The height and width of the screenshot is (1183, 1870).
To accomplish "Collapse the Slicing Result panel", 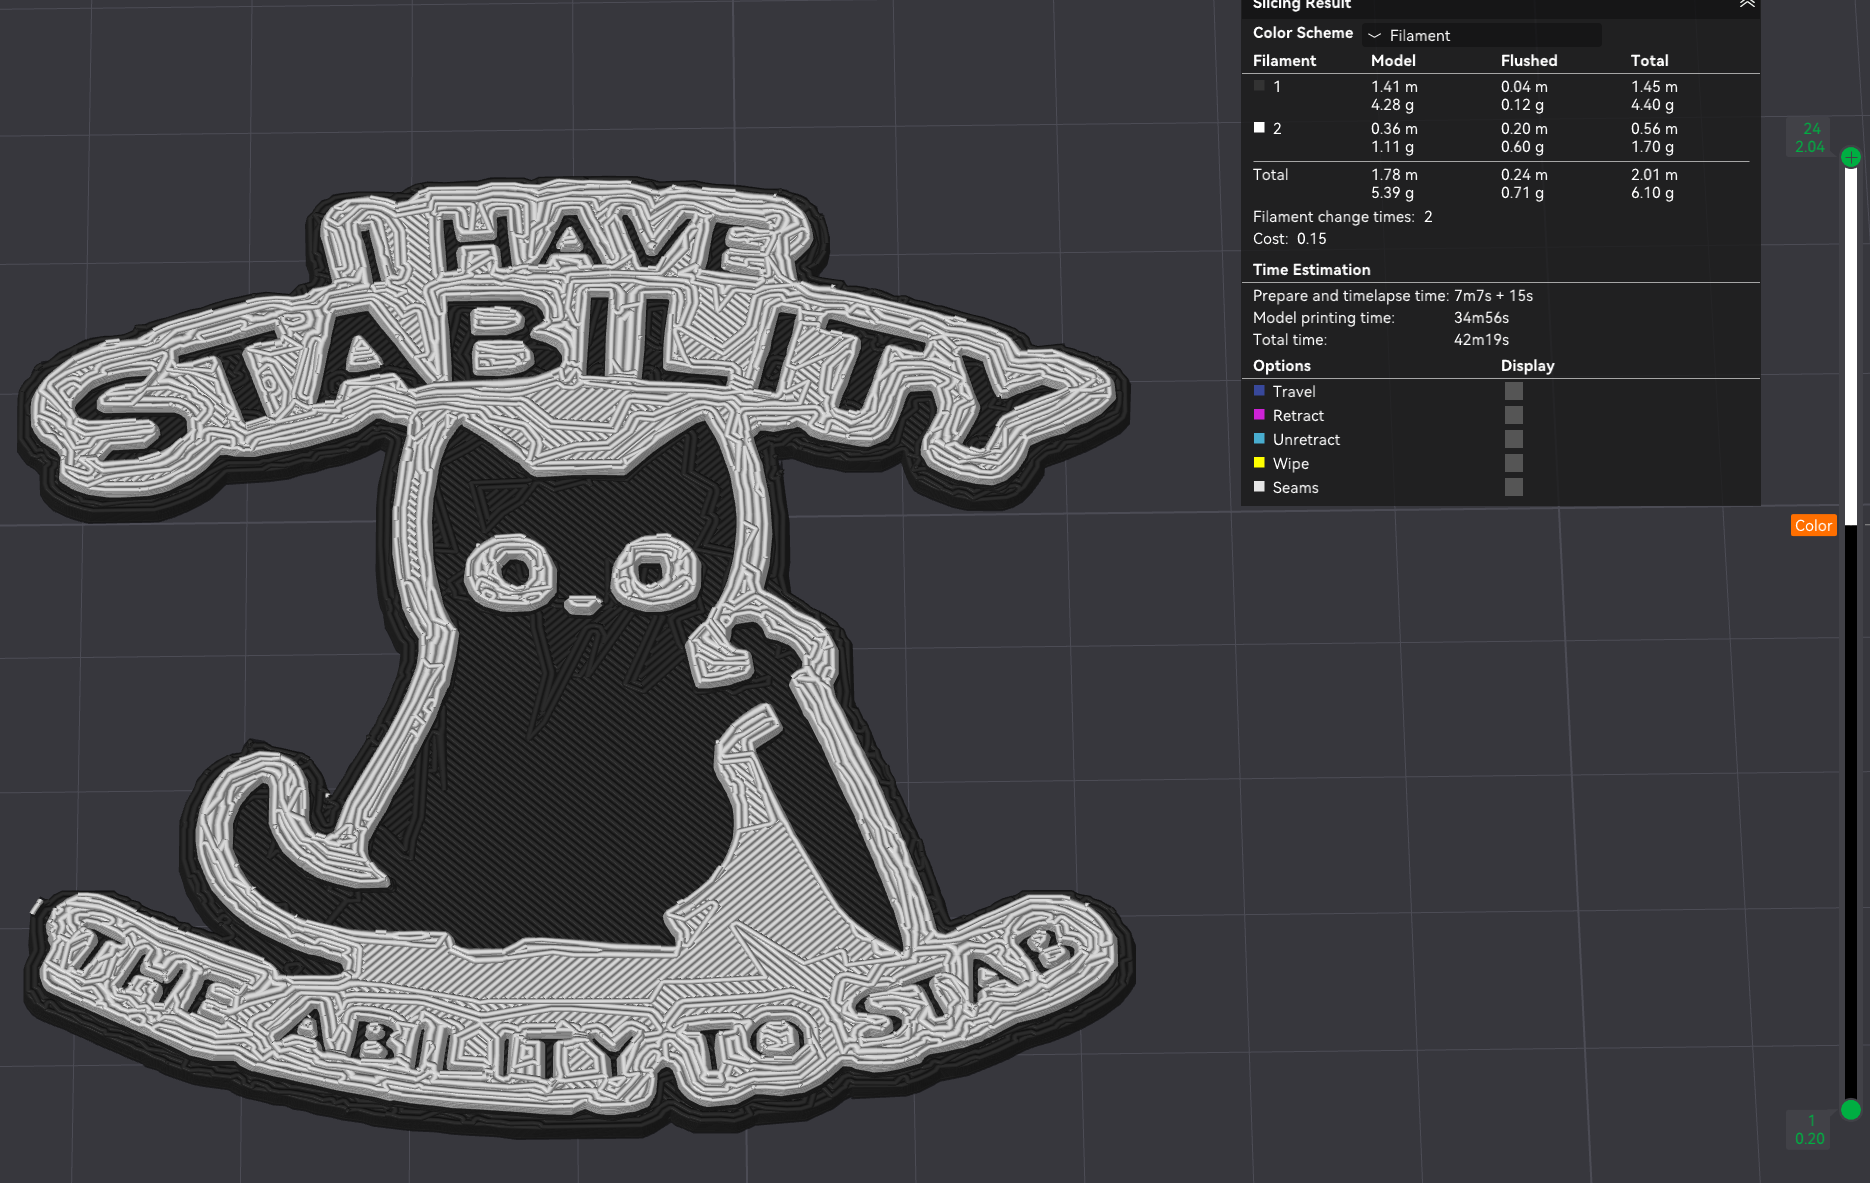I will point(1746,4).
